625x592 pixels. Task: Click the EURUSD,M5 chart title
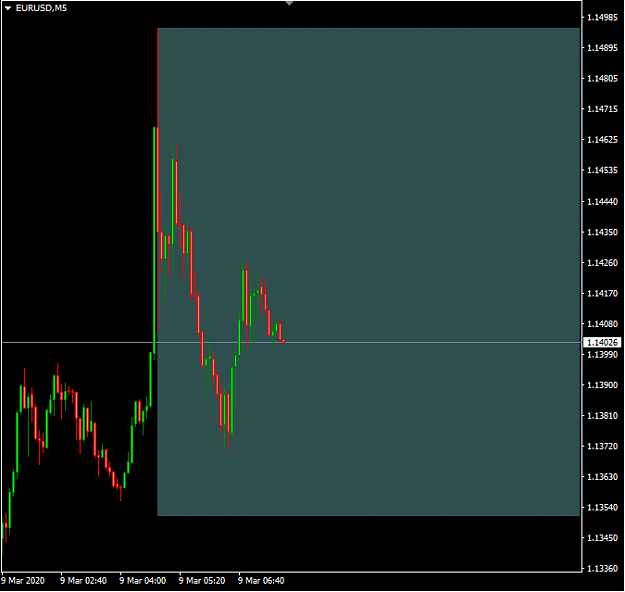pos(41,8)
